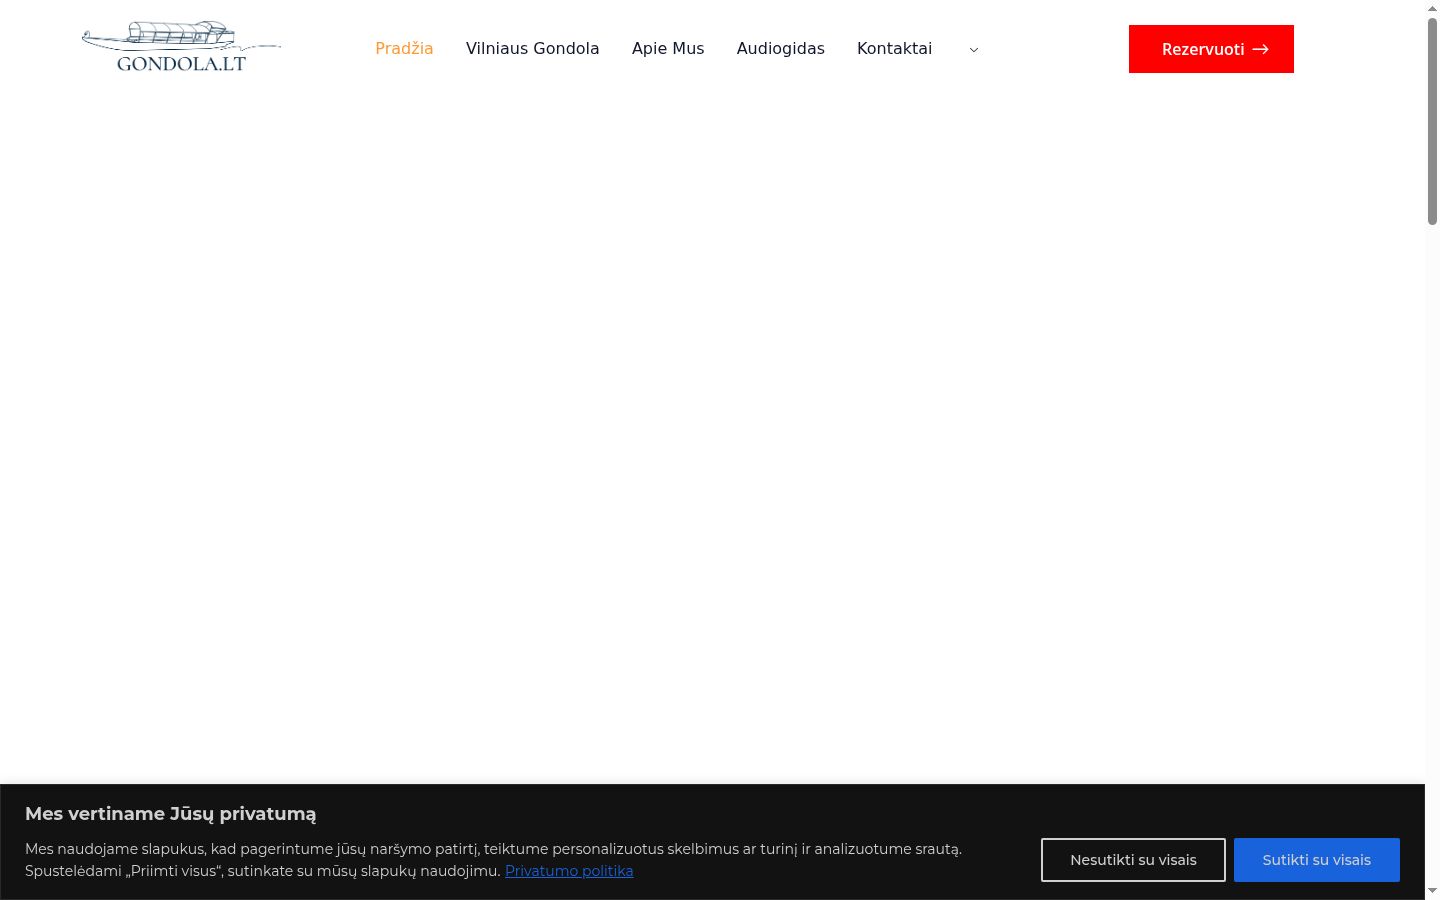Expand the chevron dropdown after Kontaktai
The width and height of the screenshot is (1440, 900).
[974, 49]
